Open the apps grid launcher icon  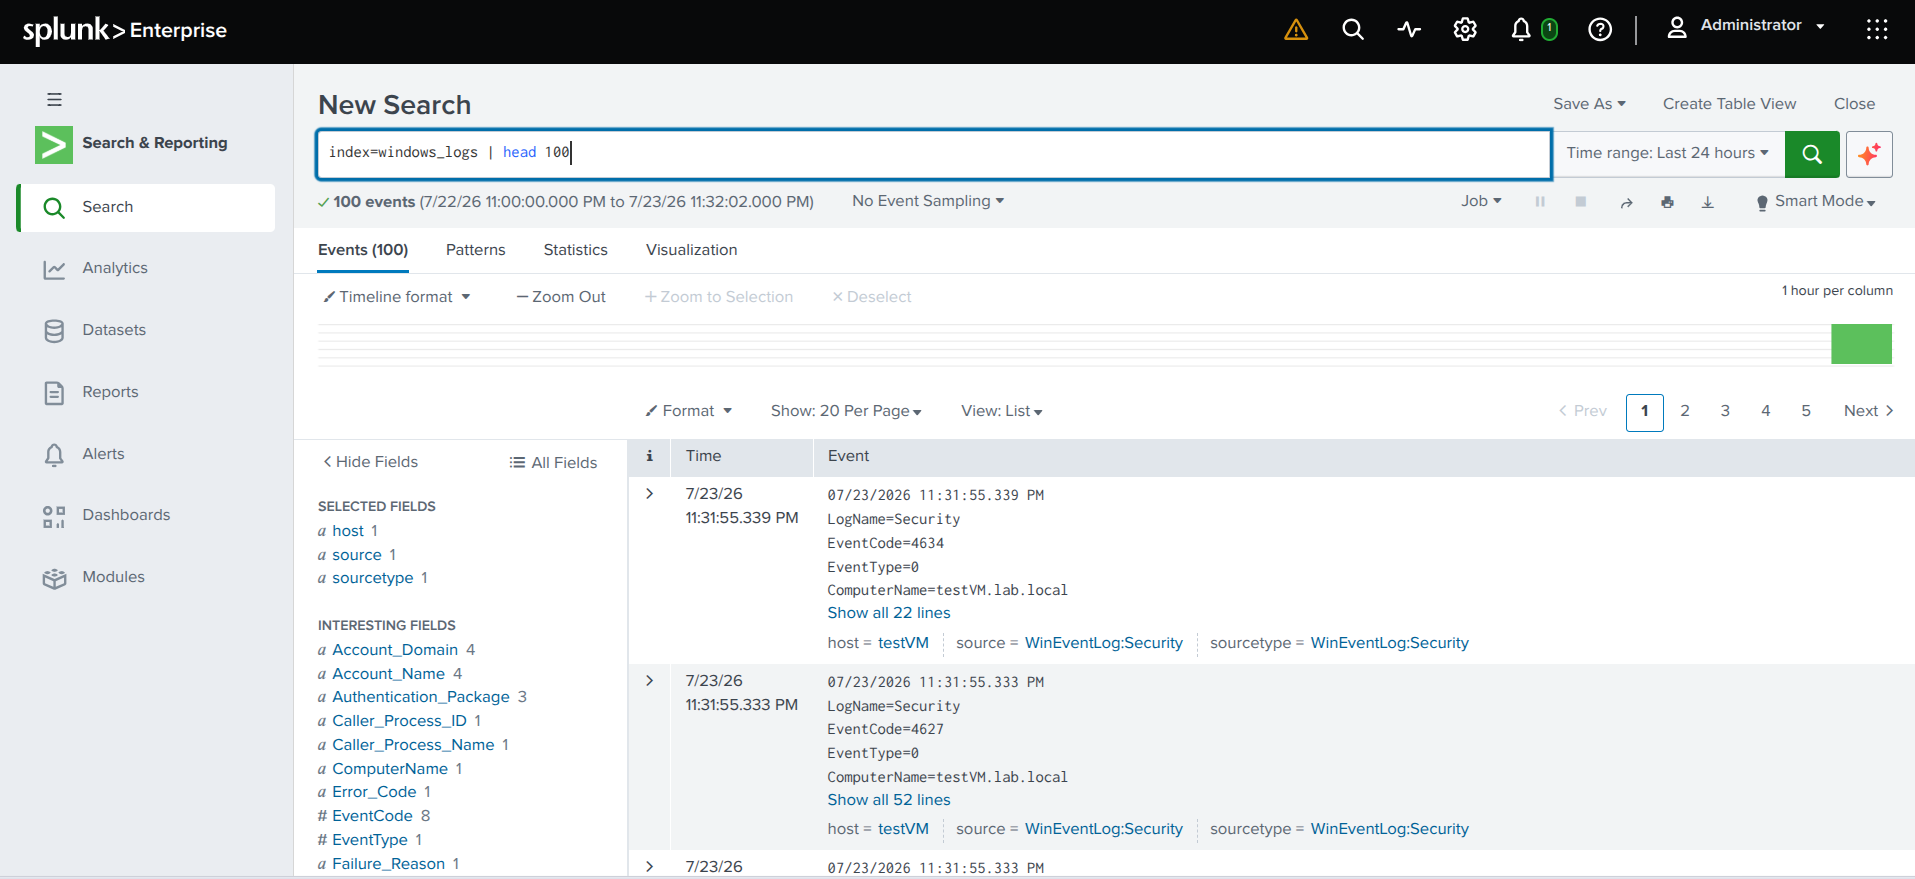1877,30
